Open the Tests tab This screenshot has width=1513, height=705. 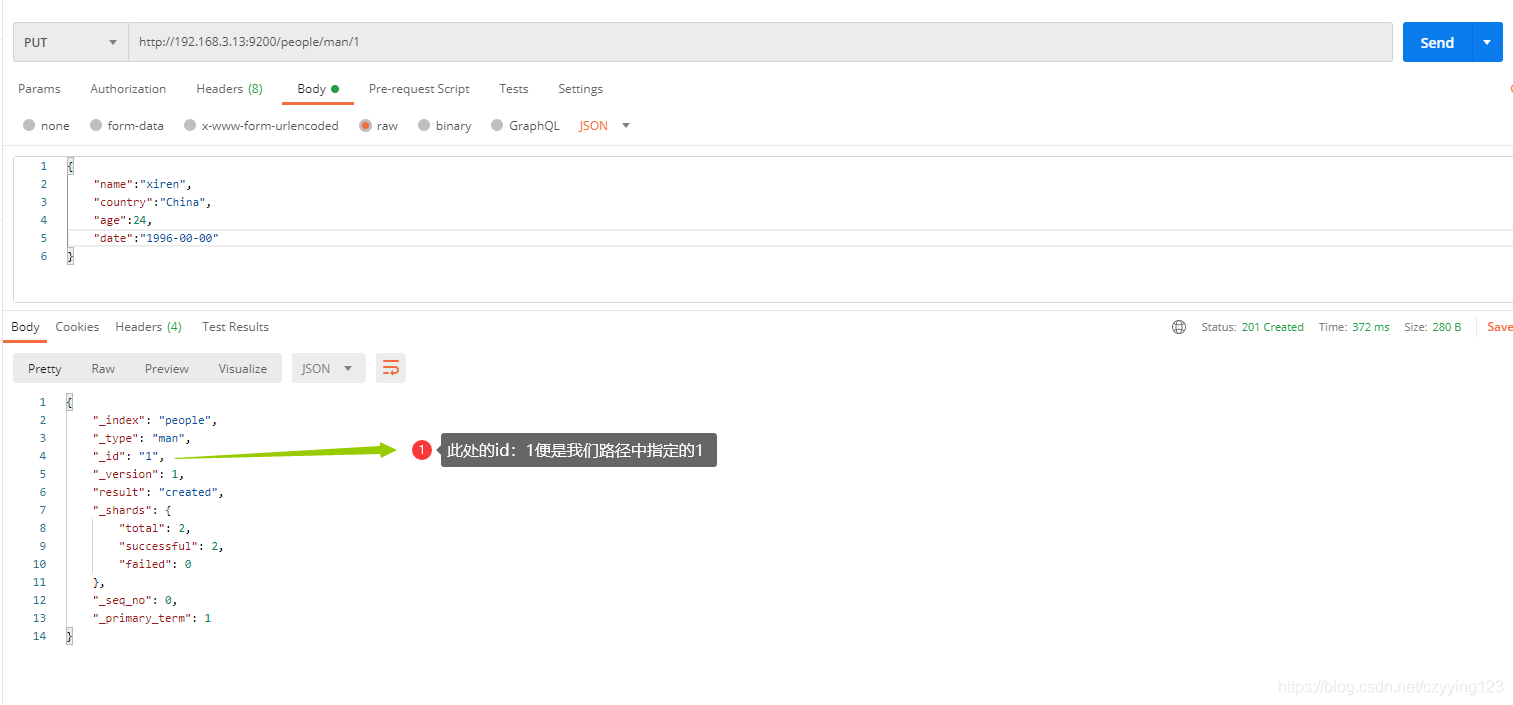pyautogui.click(x=514, y=89)
